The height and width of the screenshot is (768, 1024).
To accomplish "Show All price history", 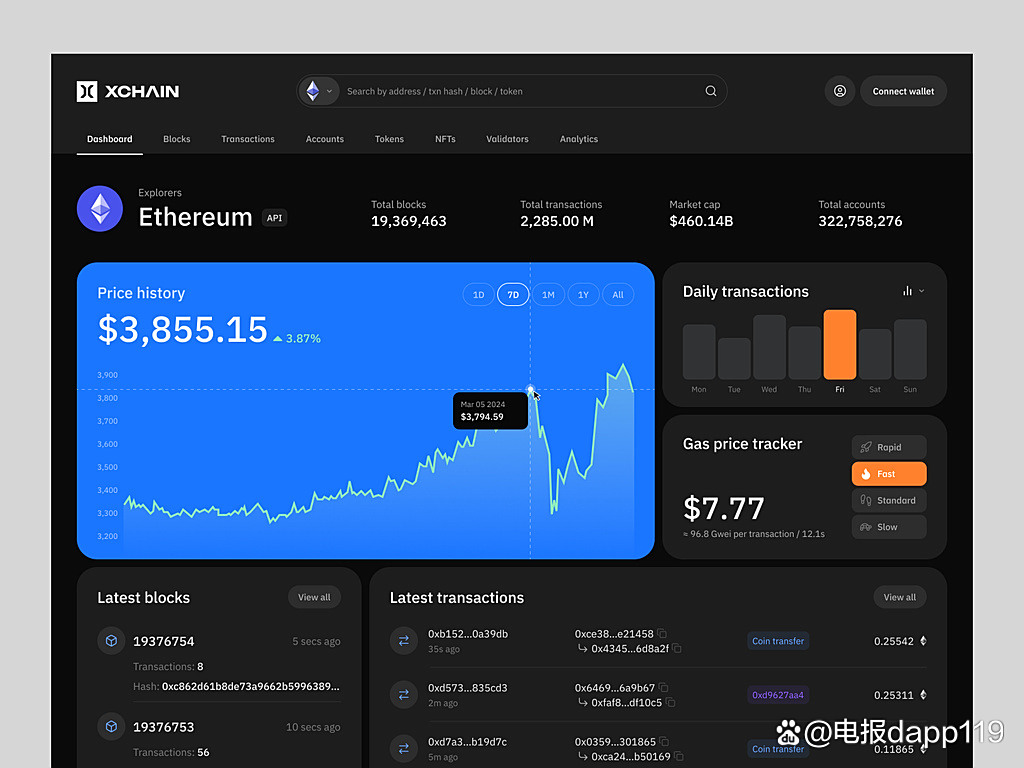I will pyautogui.click(x=618, y=295).
